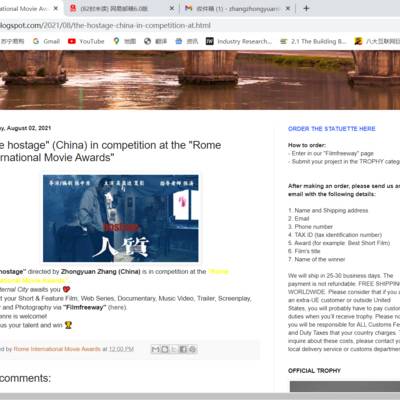
Task: Click the 12:00 PM post timestamp
Action: (121, 349)
